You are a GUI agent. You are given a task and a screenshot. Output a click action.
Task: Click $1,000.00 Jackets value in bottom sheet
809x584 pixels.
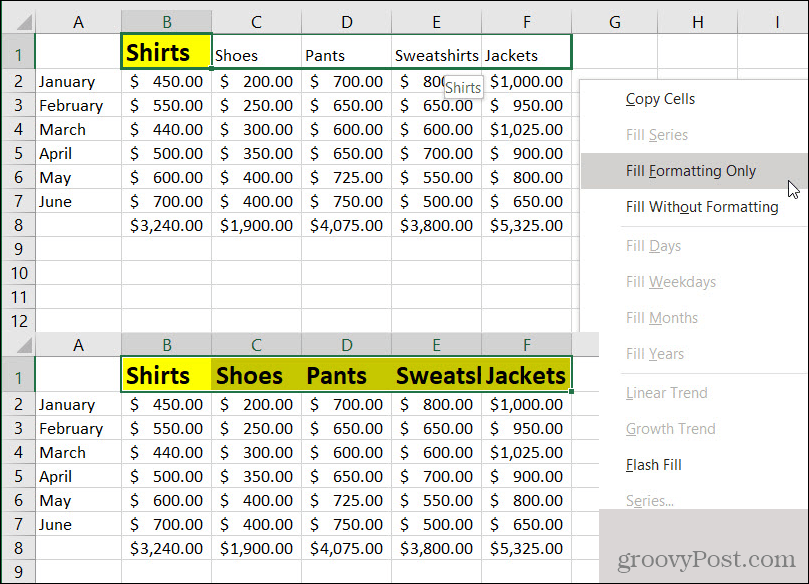click(x=526, y=404)
